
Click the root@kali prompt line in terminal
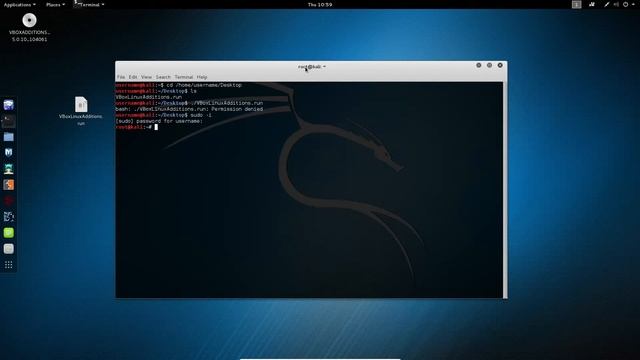[x=136, y=127]
